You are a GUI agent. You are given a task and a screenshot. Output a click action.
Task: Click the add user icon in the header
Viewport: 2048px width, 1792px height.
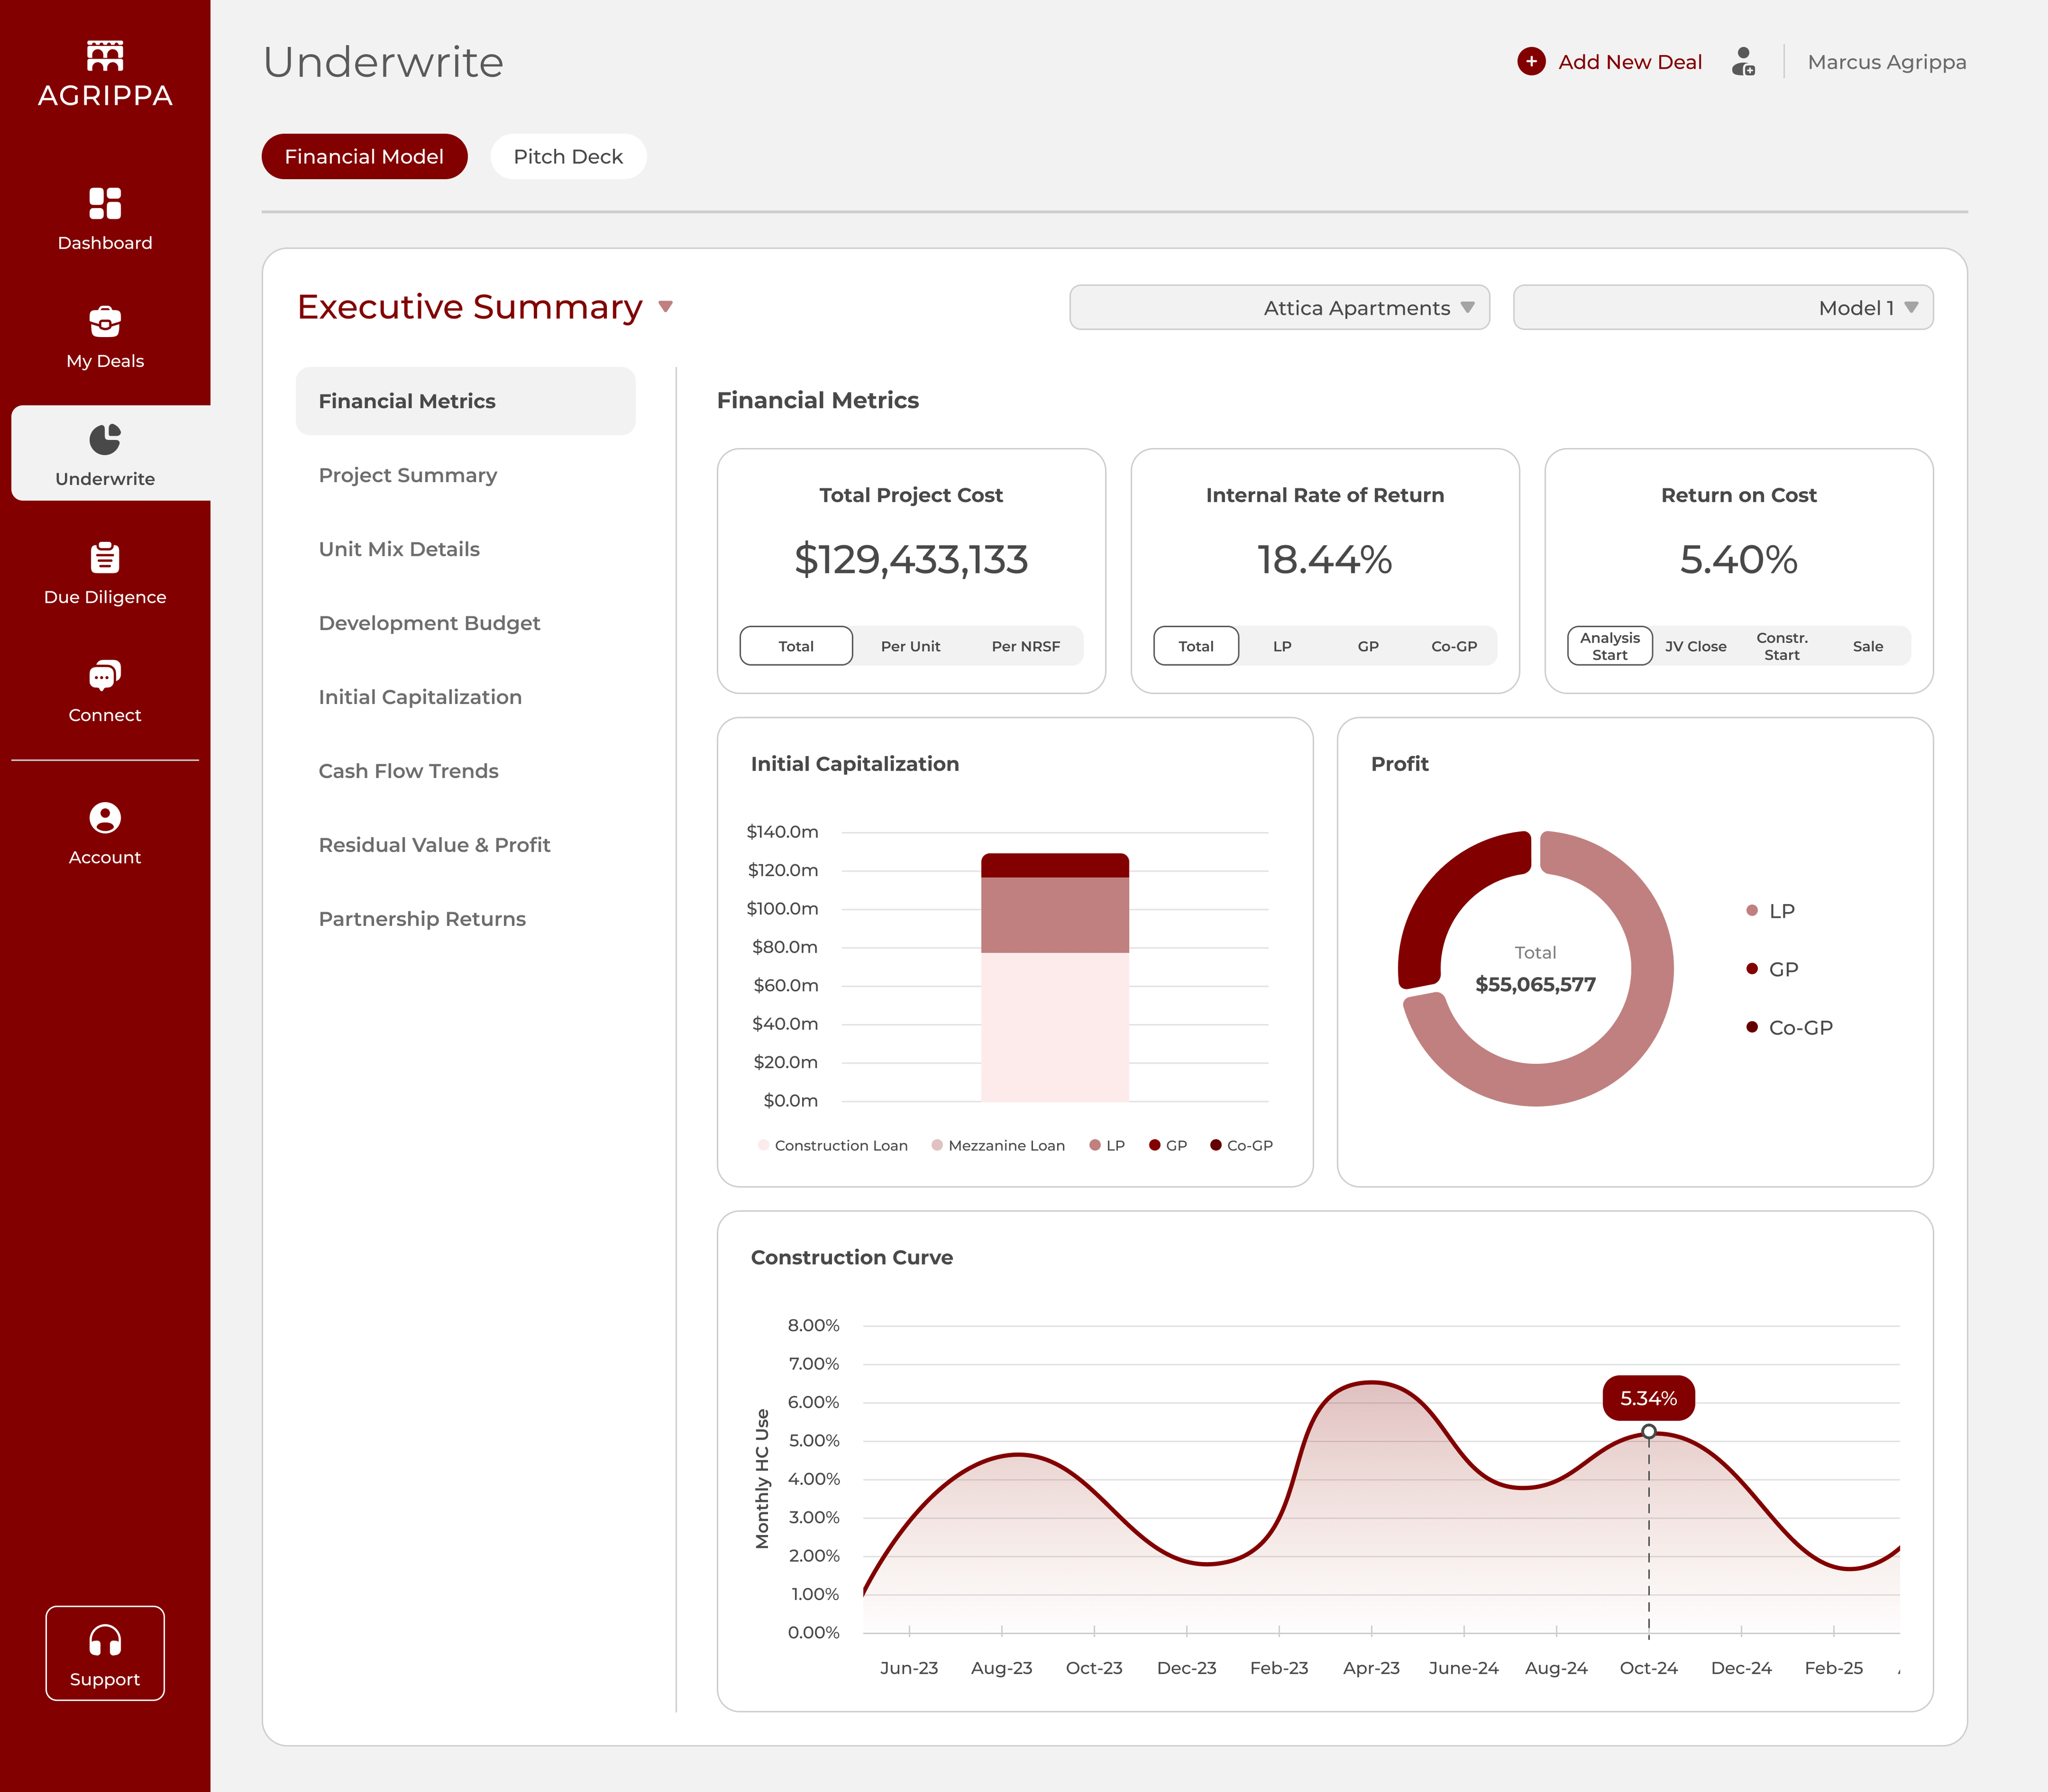click(1743, 62)
